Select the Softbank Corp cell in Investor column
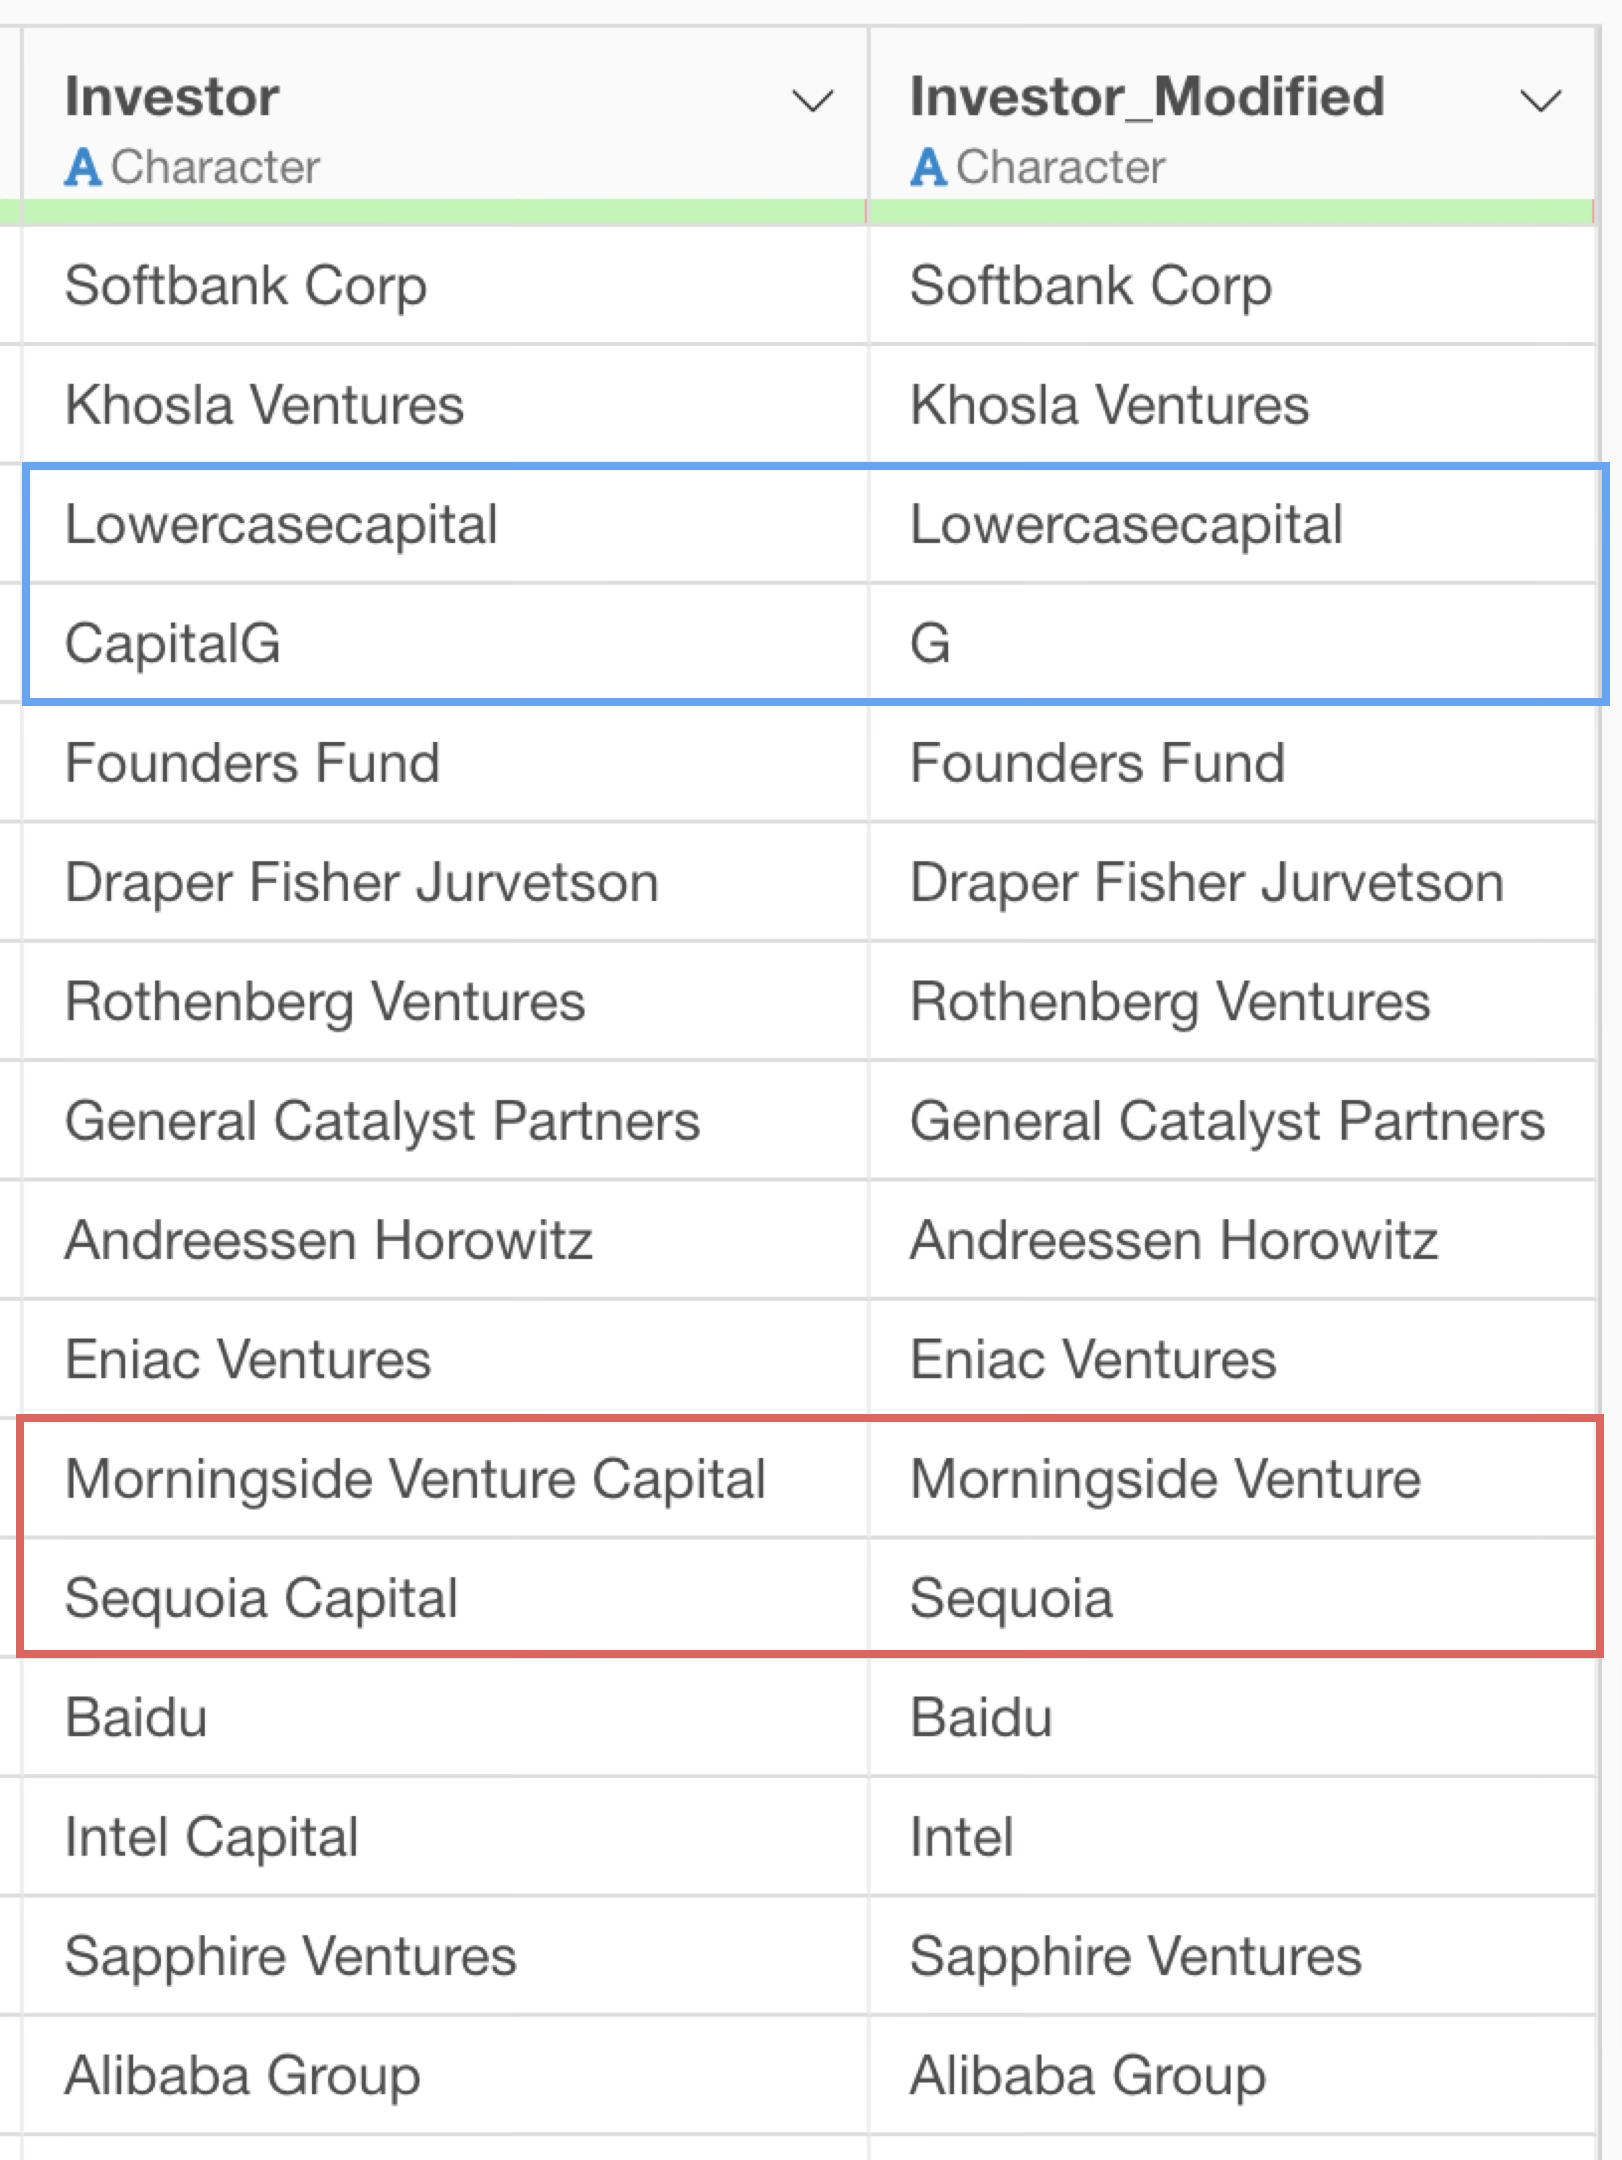This screenshot has width=1622, height=2160. (x=246, y=286)
